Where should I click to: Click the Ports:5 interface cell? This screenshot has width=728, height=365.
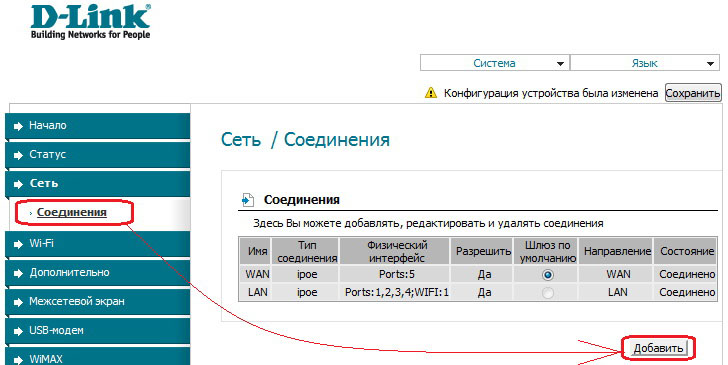click(x=396, y=274)
